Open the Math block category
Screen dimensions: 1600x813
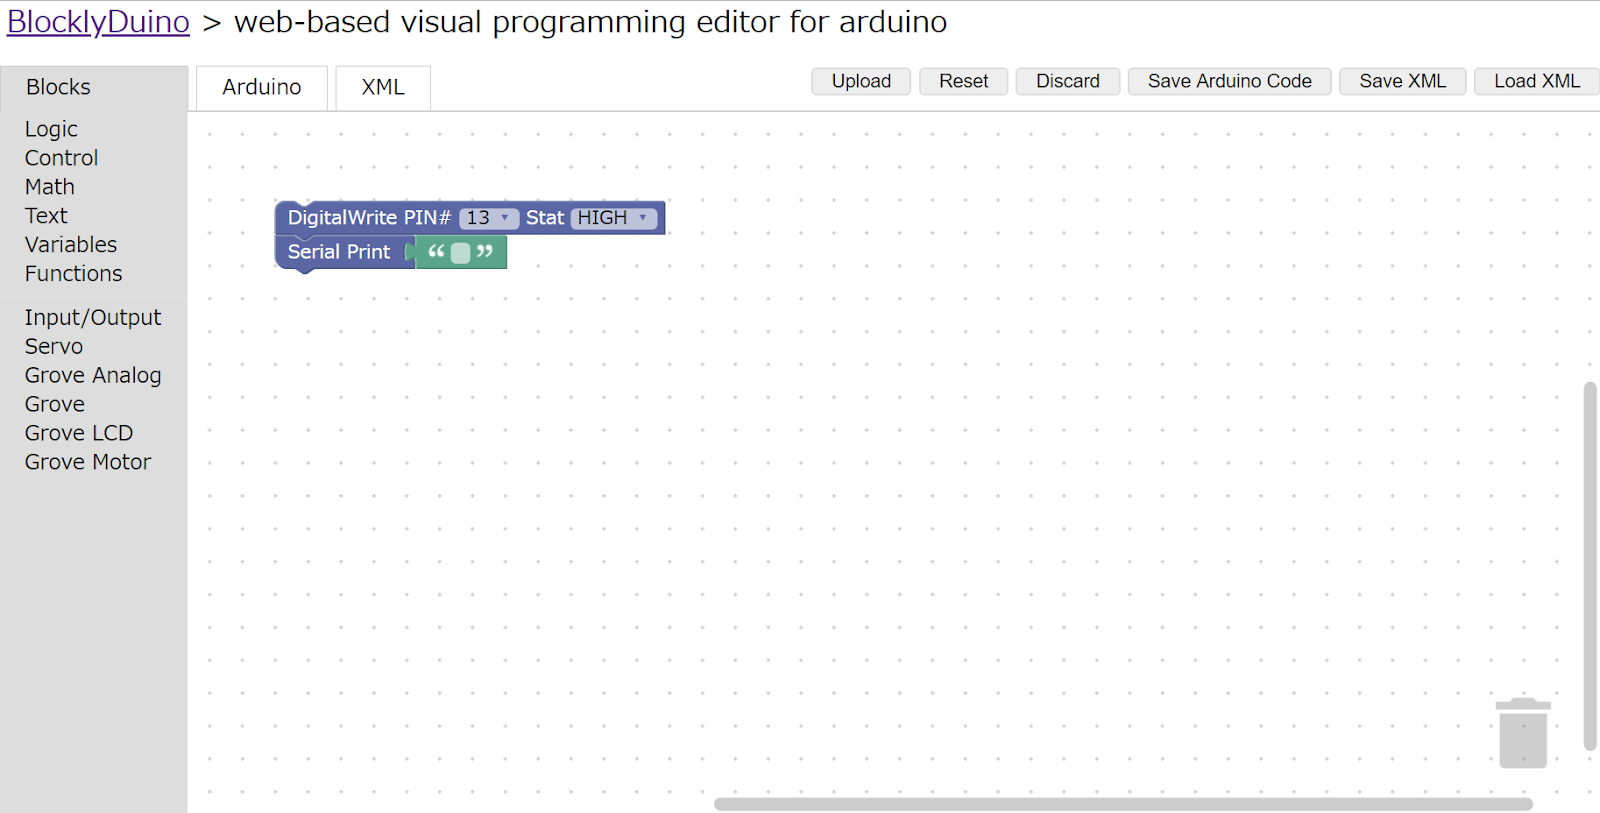point(49,187)
